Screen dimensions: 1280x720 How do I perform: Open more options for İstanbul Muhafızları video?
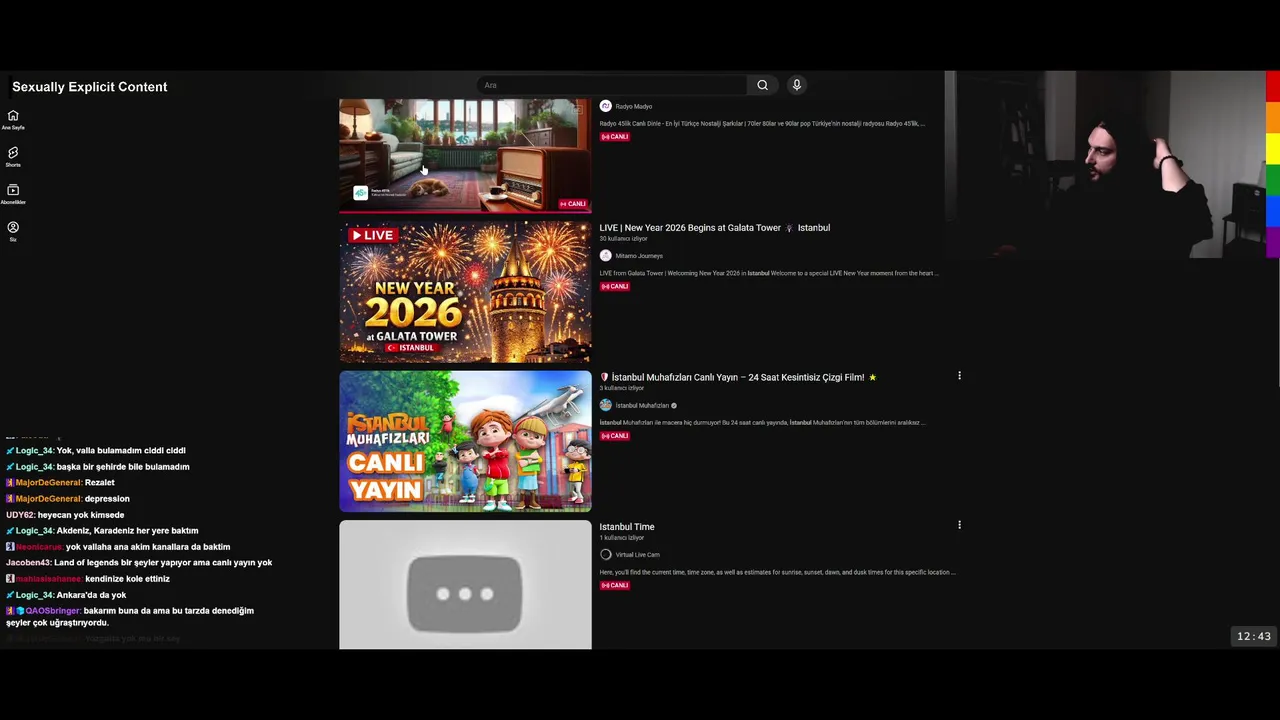pyautogui.click(x=959, y=376)
